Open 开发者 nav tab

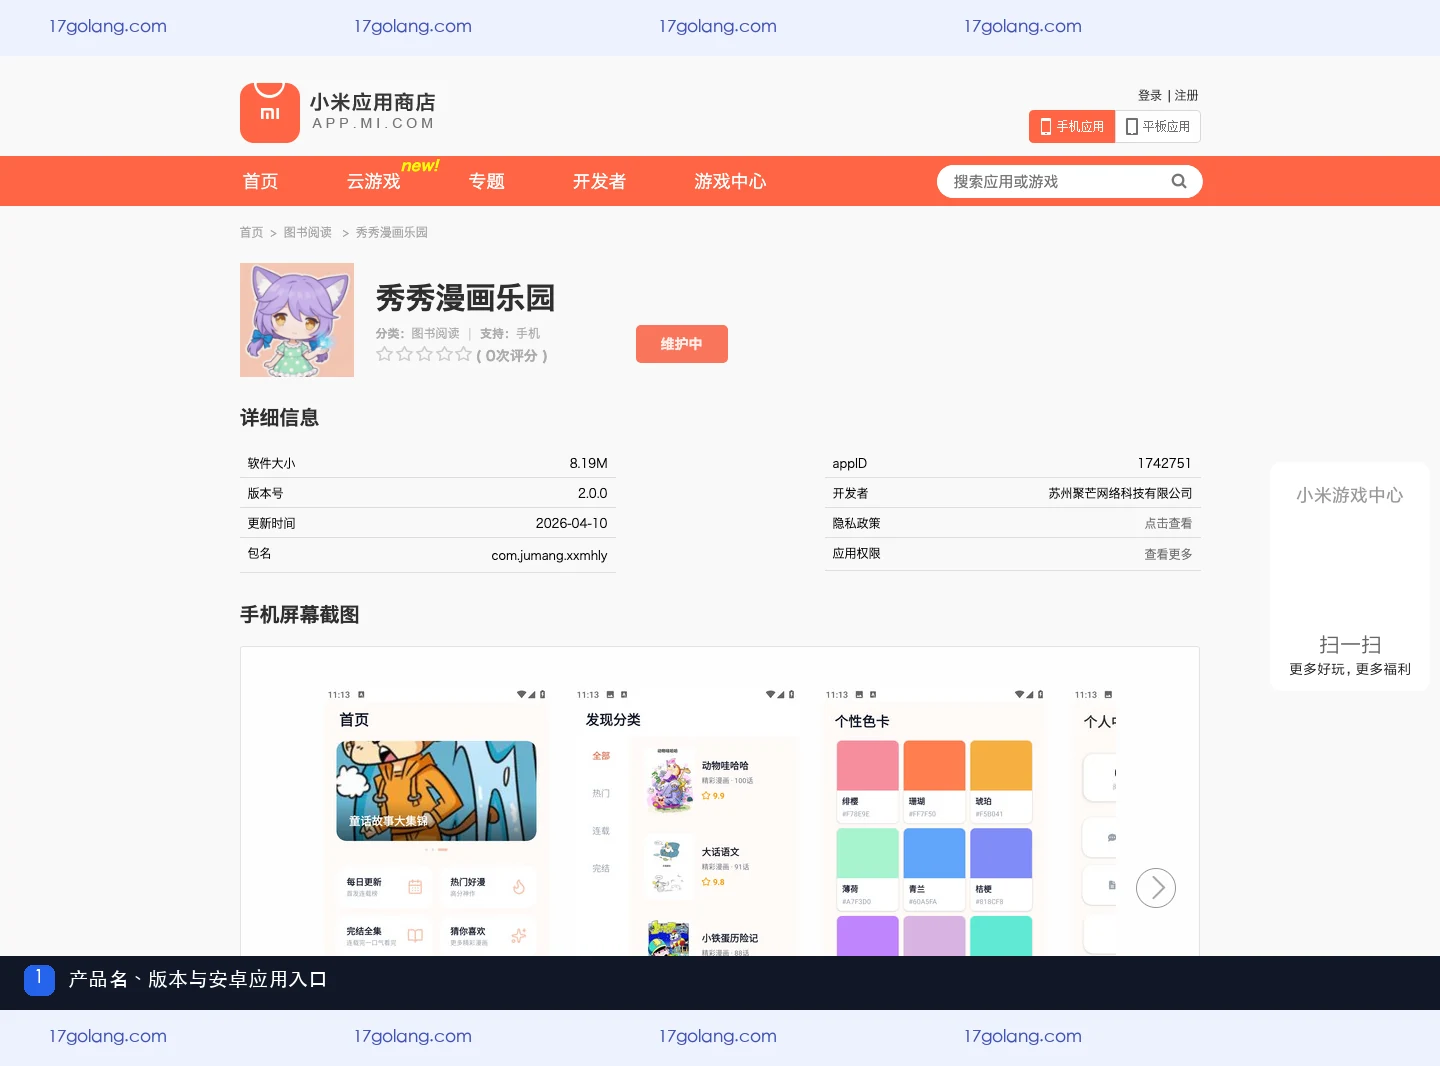599,181
